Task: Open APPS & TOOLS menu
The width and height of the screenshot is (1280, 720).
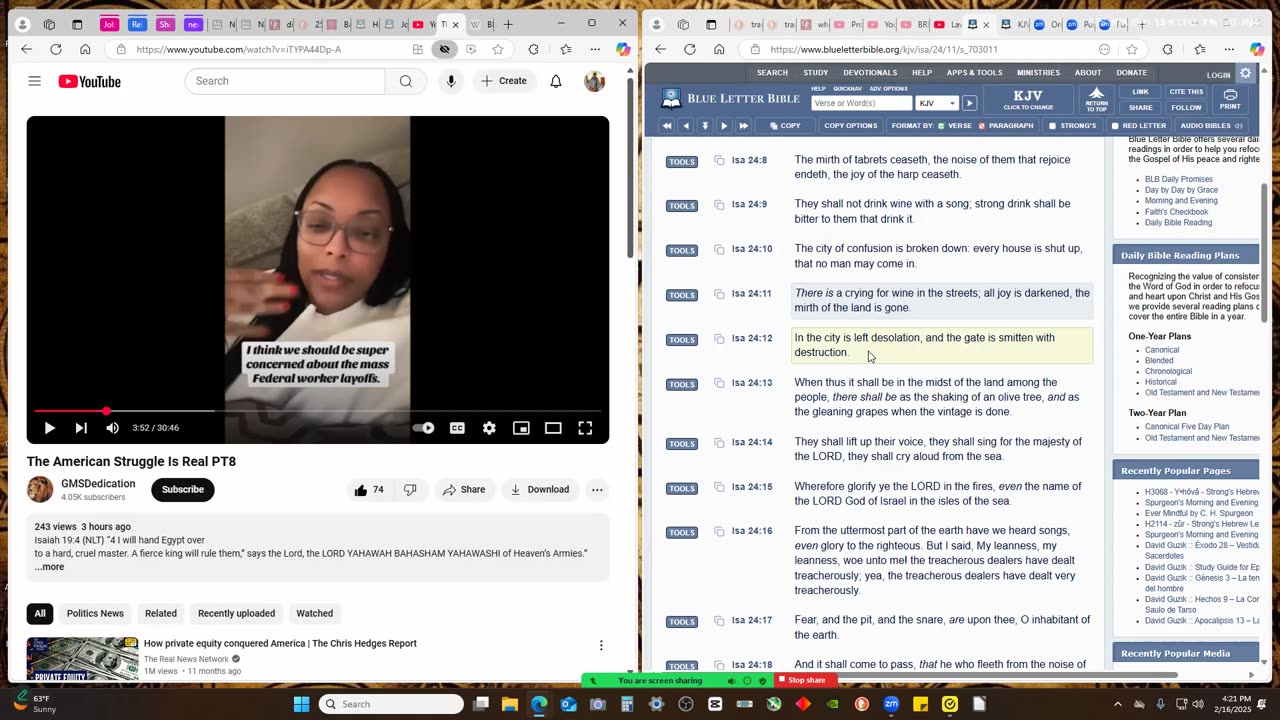Action: 974,73
